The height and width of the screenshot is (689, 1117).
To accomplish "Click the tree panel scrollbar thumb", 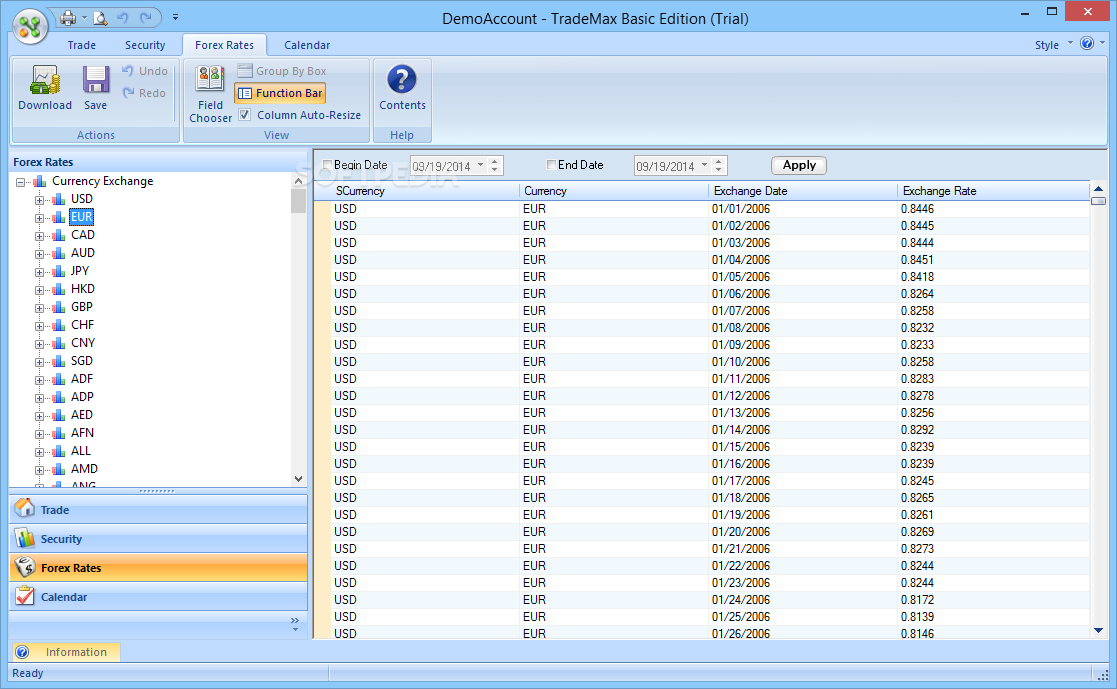I will coord(298,202).
